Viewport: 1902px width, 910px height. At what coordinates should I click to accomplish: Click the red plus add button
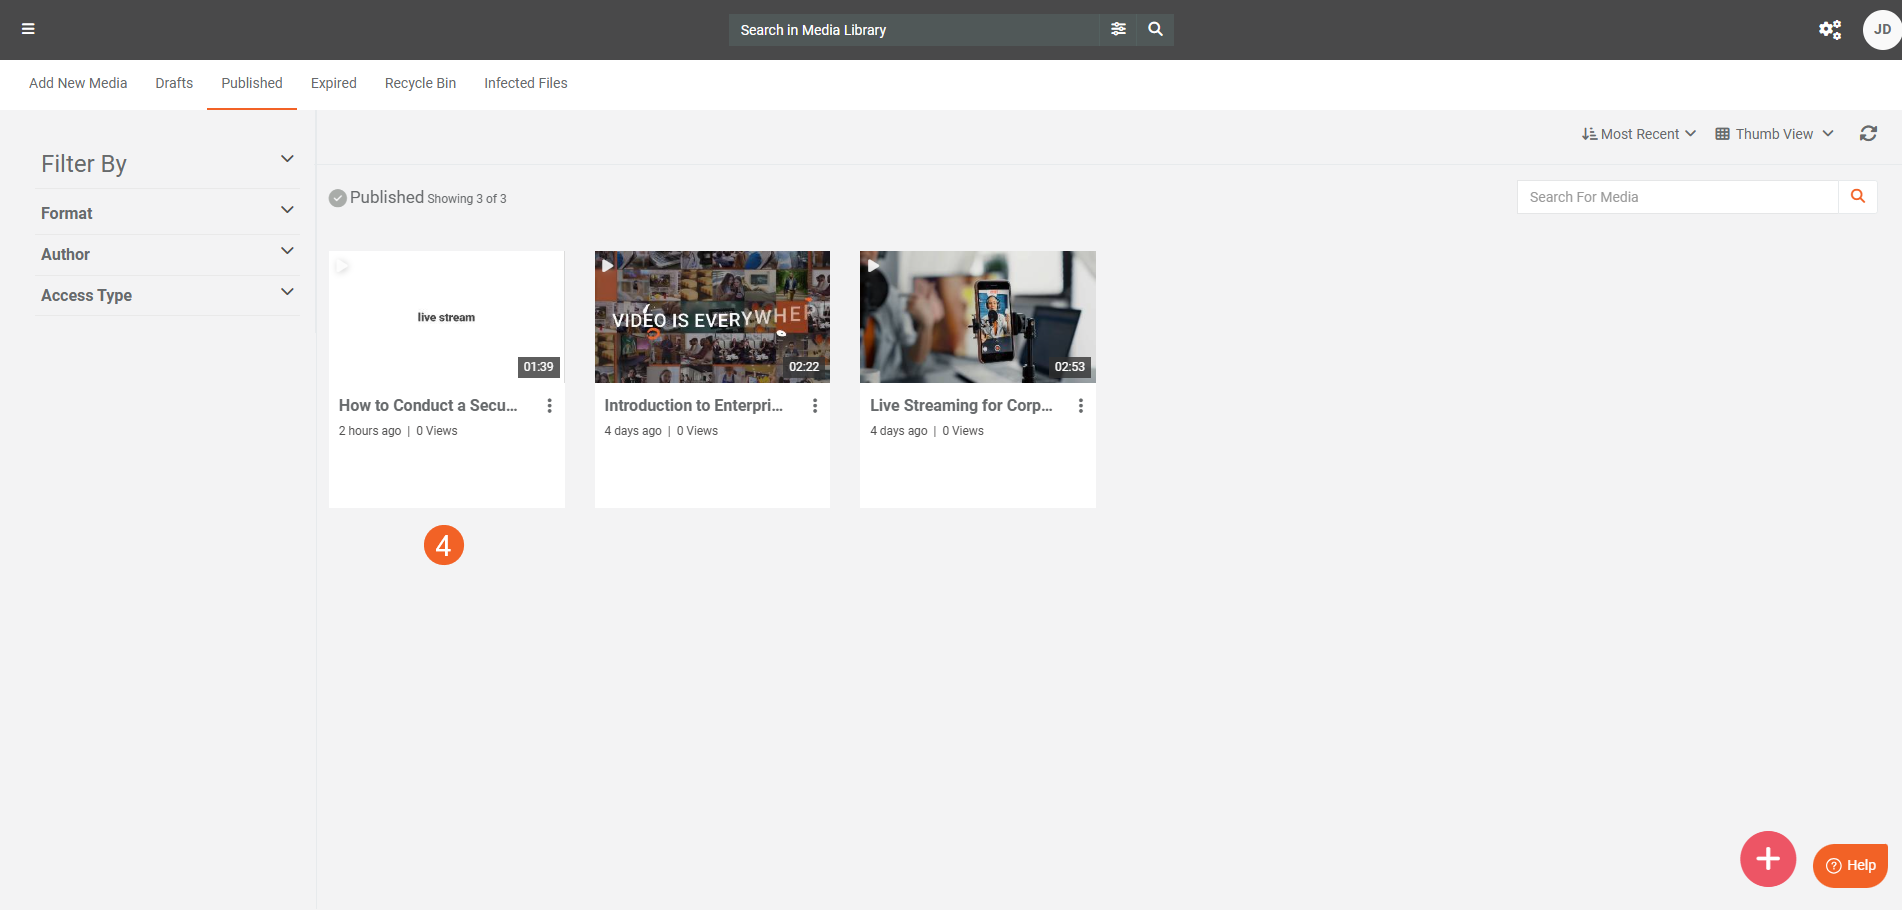pyautogui.click(x=1767, y=858)
